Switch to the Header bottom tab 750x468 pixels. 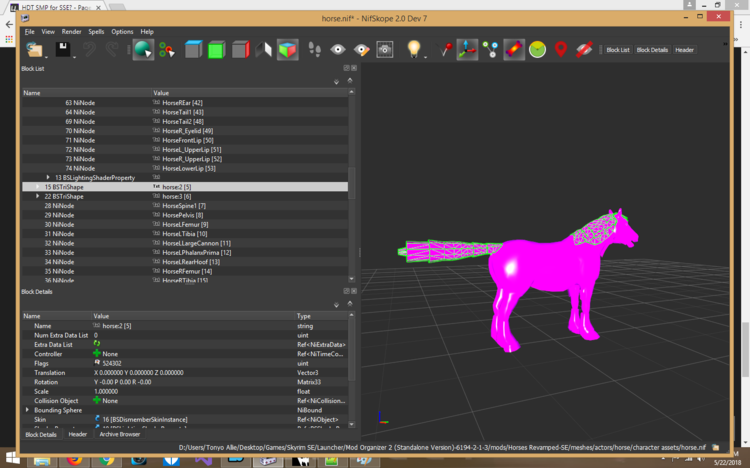tap(77, 435)
